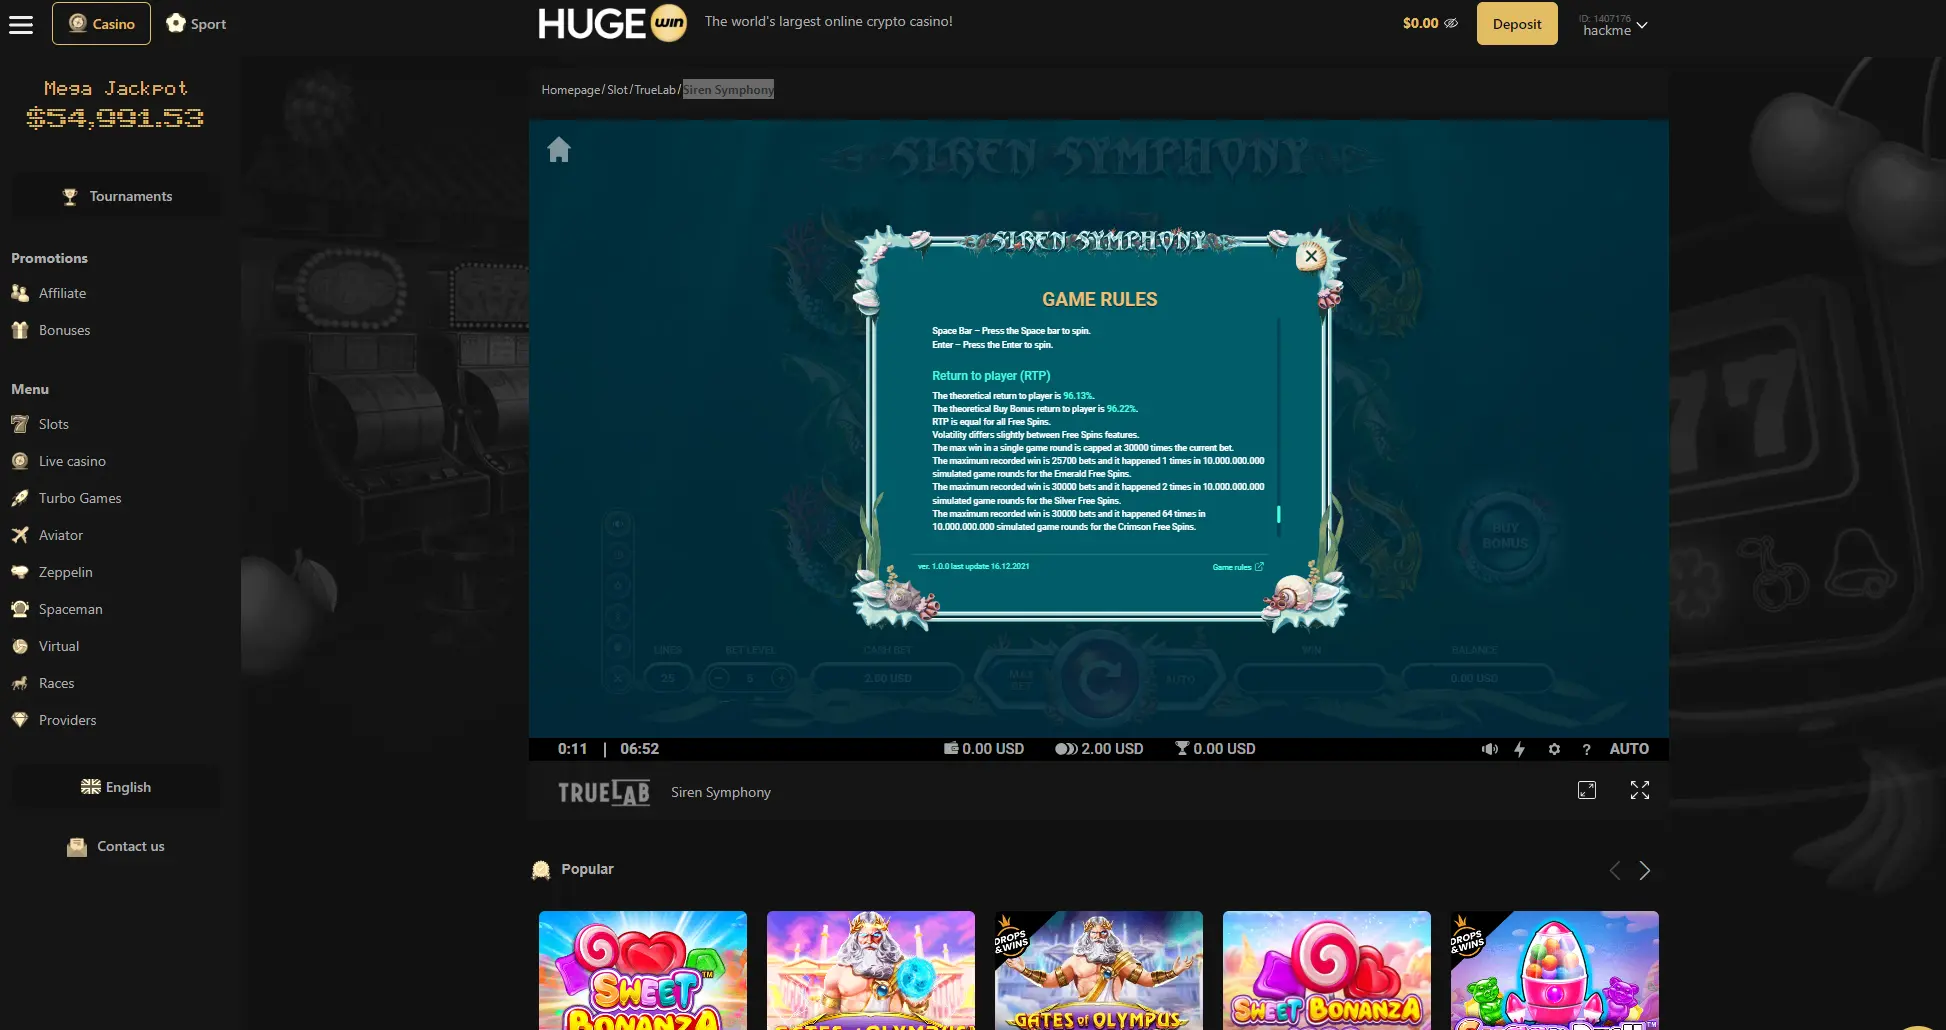Open the Zeppelin game link
Image resolution: width=1946 pixels, height=1030 pixels.
pyautogui.click(x=66, y=572)
